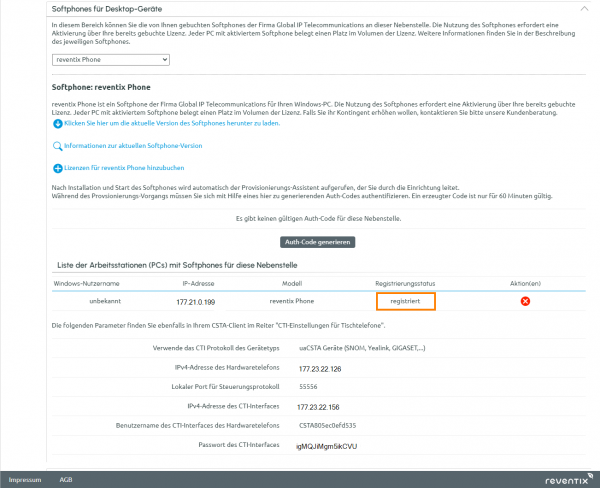Click the magnifier icon beside the Softphone-Version info
600x488 pixels.
[57, 146]
